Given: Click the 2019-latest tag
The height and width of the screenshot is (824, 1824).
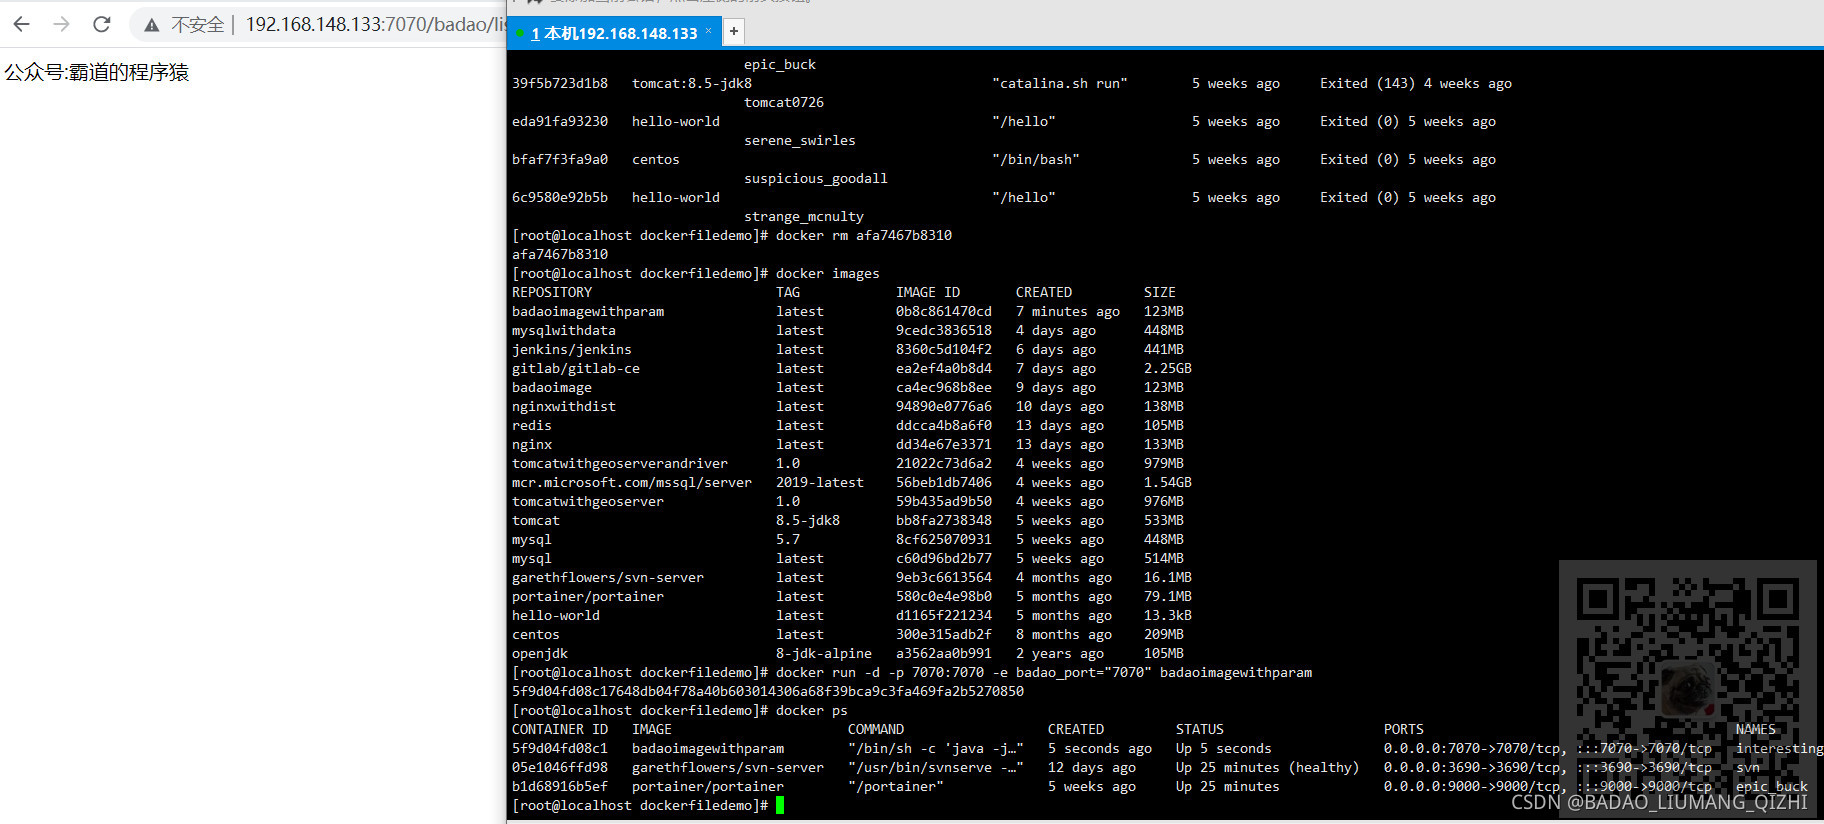Looking at the screenshot, I should click(x=820, y=482).
